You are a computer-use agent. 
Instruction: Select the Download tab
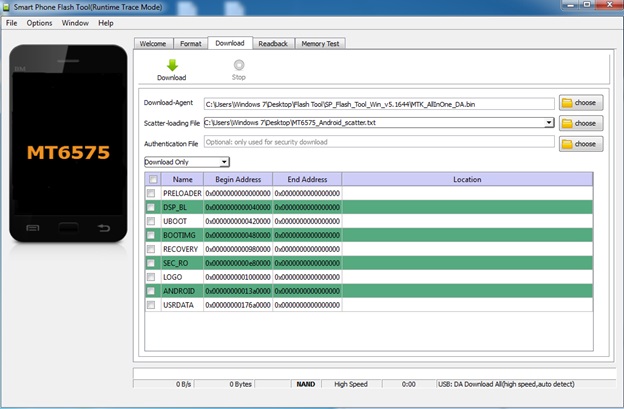pos(230,43)
